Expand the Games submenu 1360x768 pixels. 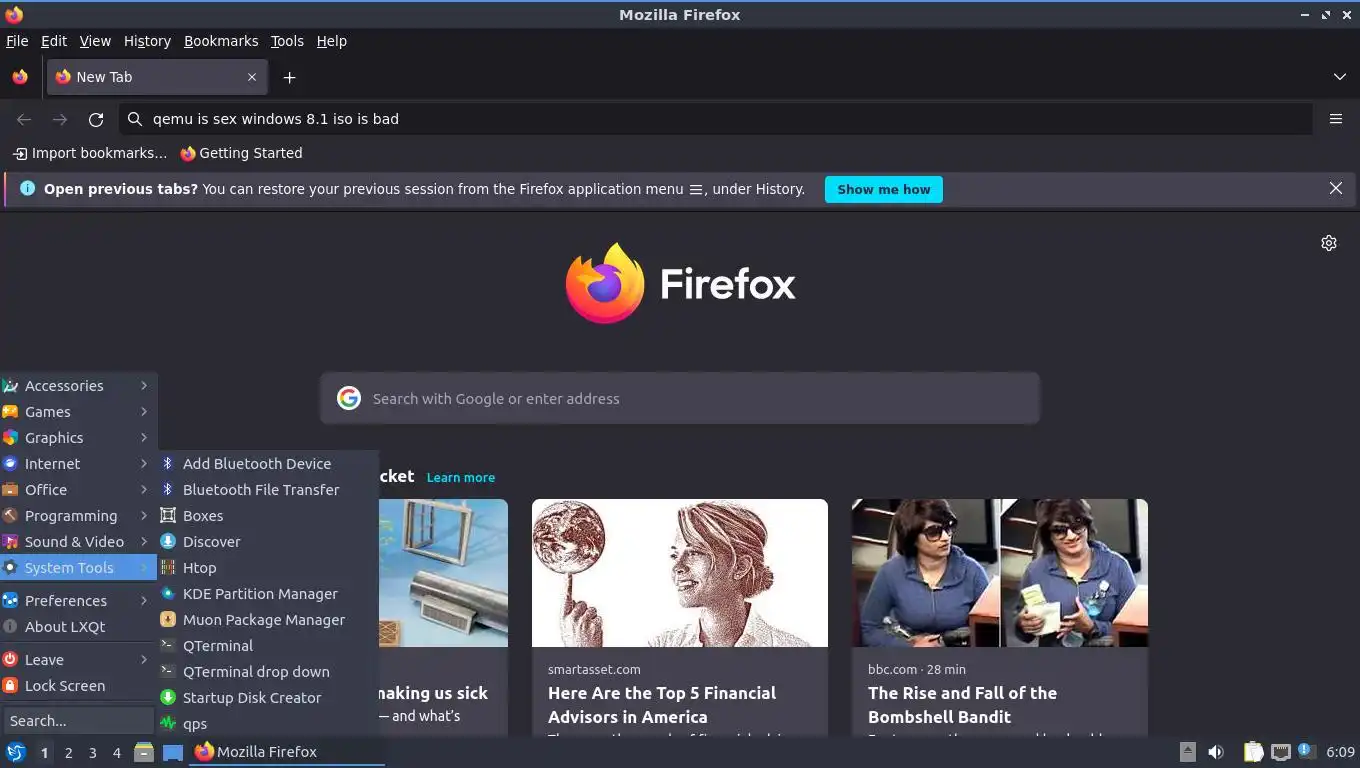78,412
